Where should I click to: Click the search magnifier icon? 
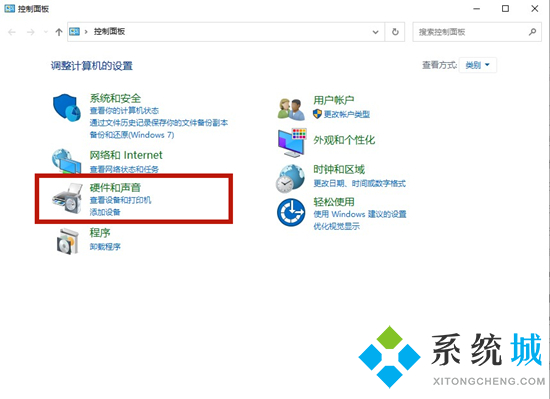click(x=532, y=32)
